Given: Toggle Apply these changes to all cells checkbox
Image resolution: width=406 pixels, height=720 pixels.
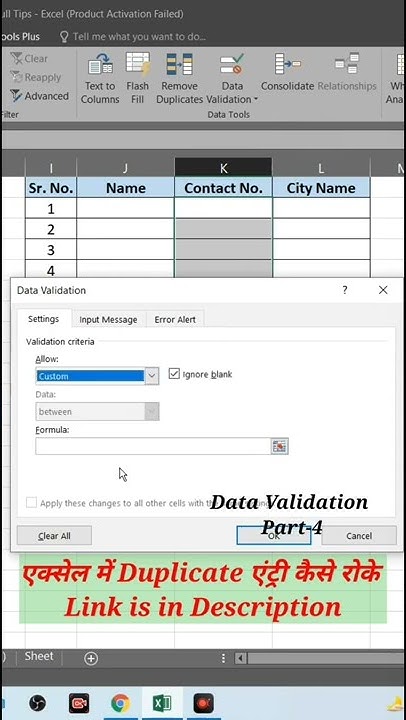Looking at the screenshot, I should tap(31, 502).
